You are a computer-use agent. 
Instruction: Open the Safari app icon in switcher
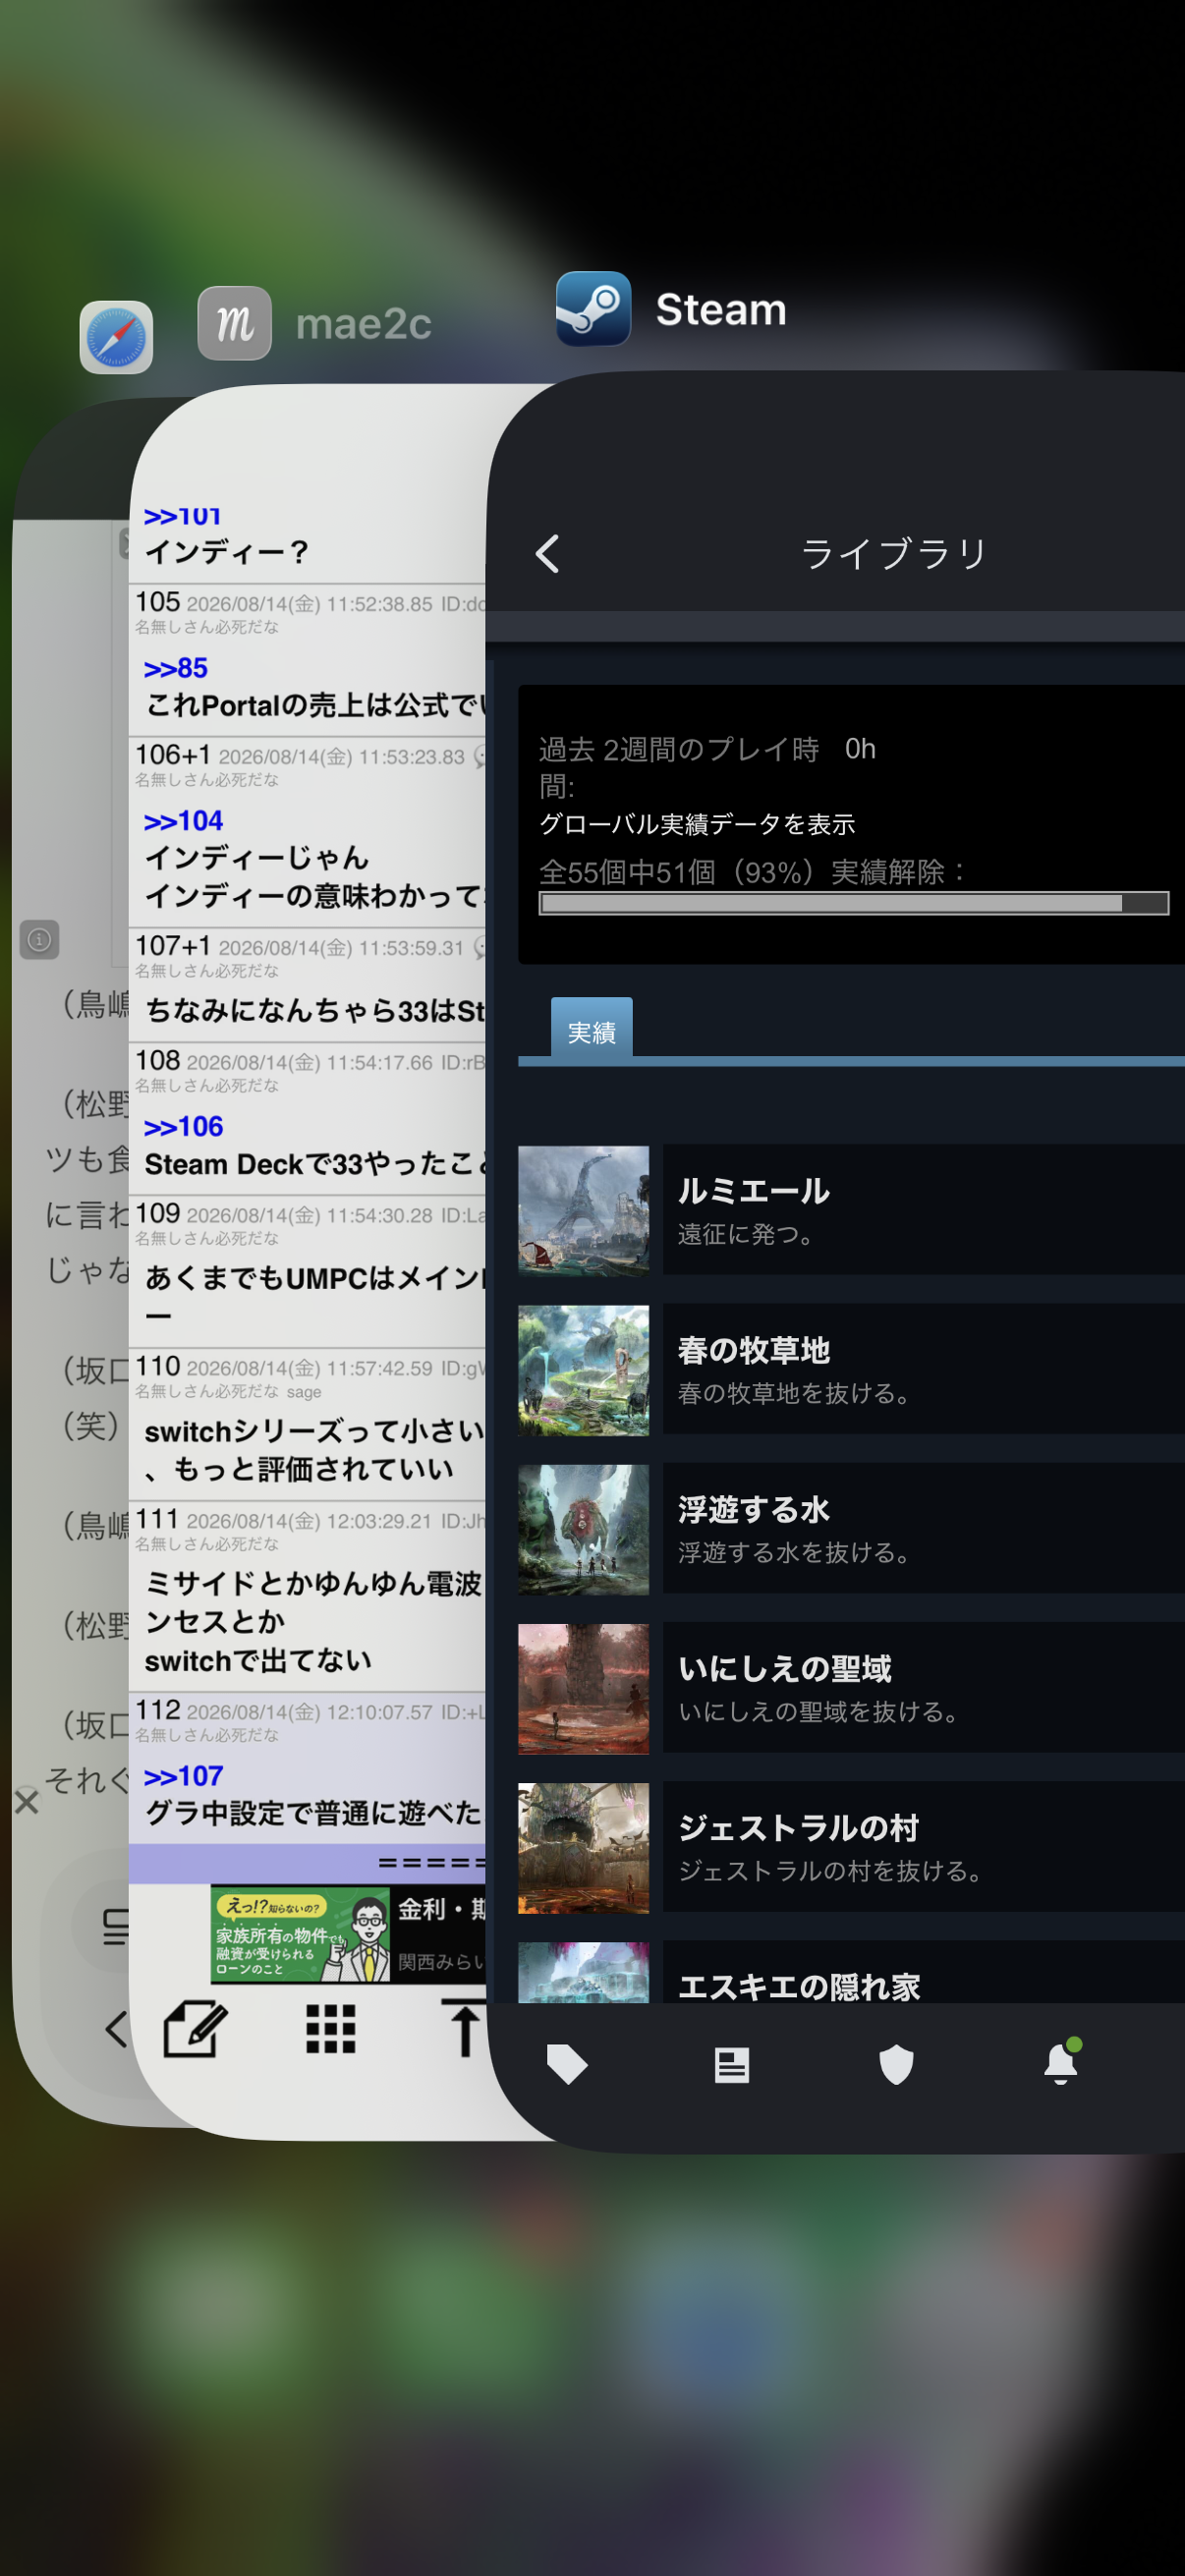coord(116,337)
